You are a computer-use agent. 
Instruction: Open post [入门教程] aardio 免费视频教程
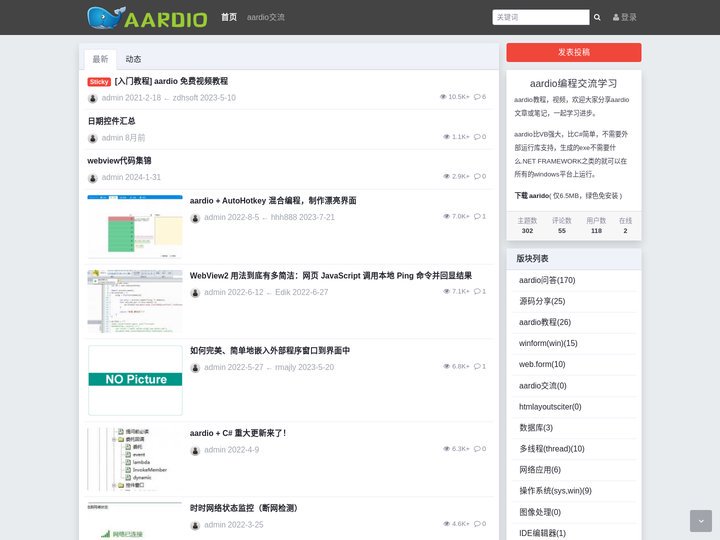(171, 81)
